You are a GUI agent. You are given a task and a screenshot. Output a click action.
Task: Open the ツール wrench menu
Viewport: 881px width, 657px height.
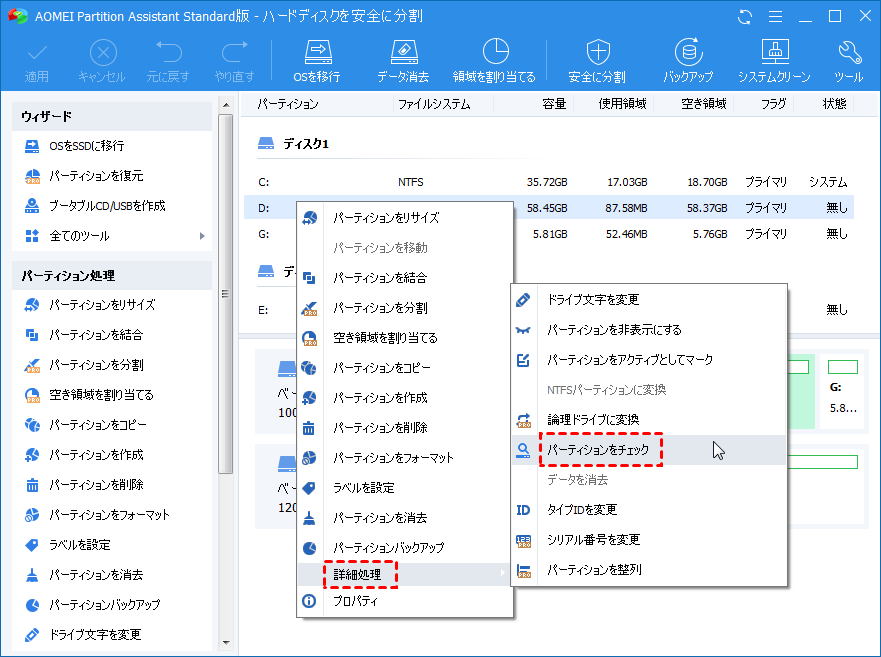[849, 61]
